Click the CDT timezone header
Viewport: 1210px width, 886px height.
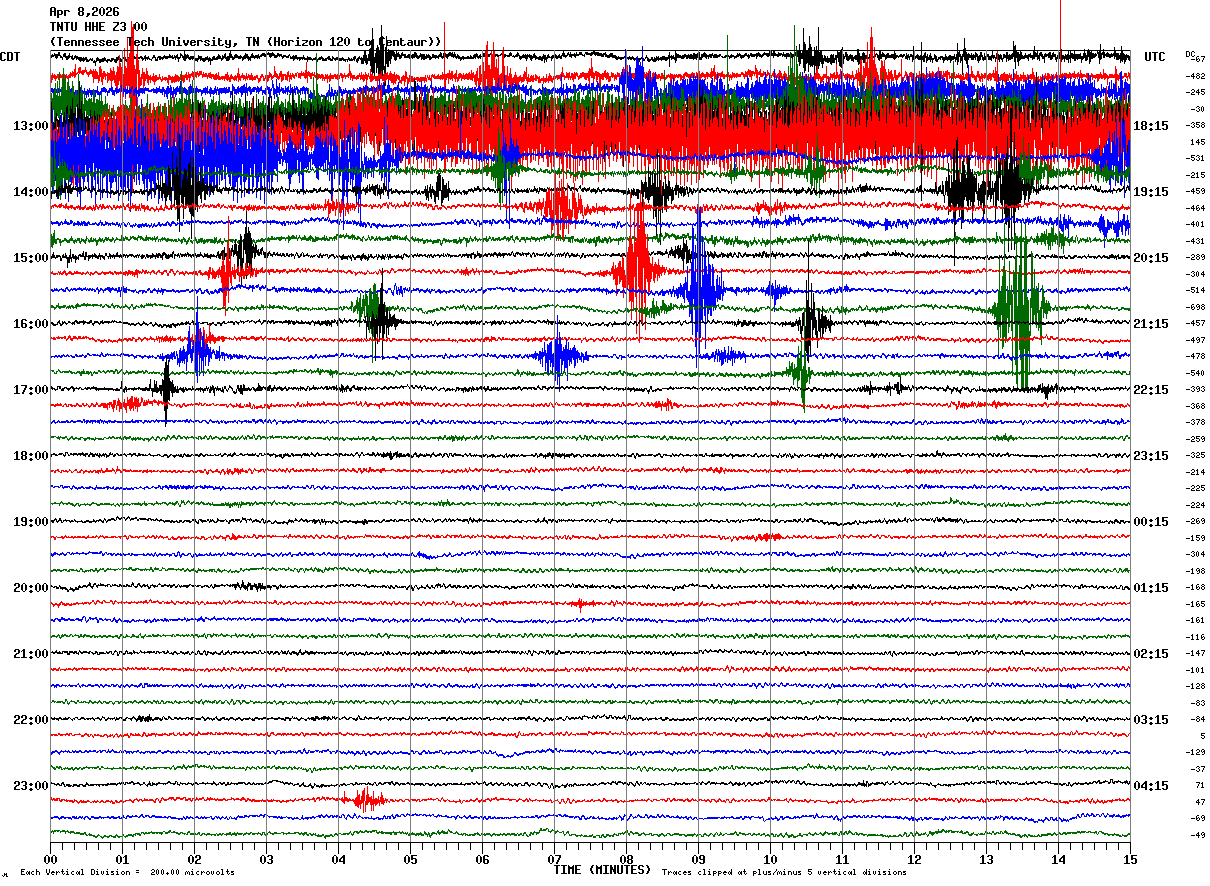click(x=11, y=57)
